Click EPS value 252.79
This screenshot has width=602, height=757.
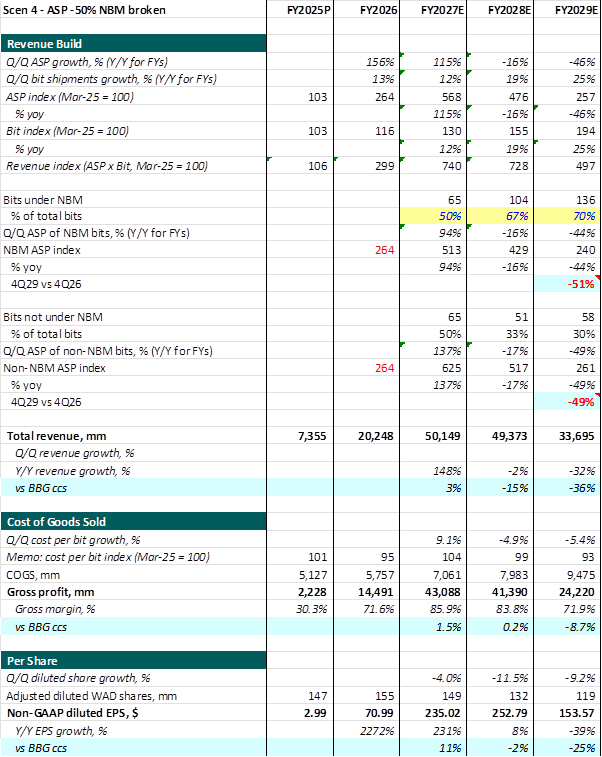point(511,713)
